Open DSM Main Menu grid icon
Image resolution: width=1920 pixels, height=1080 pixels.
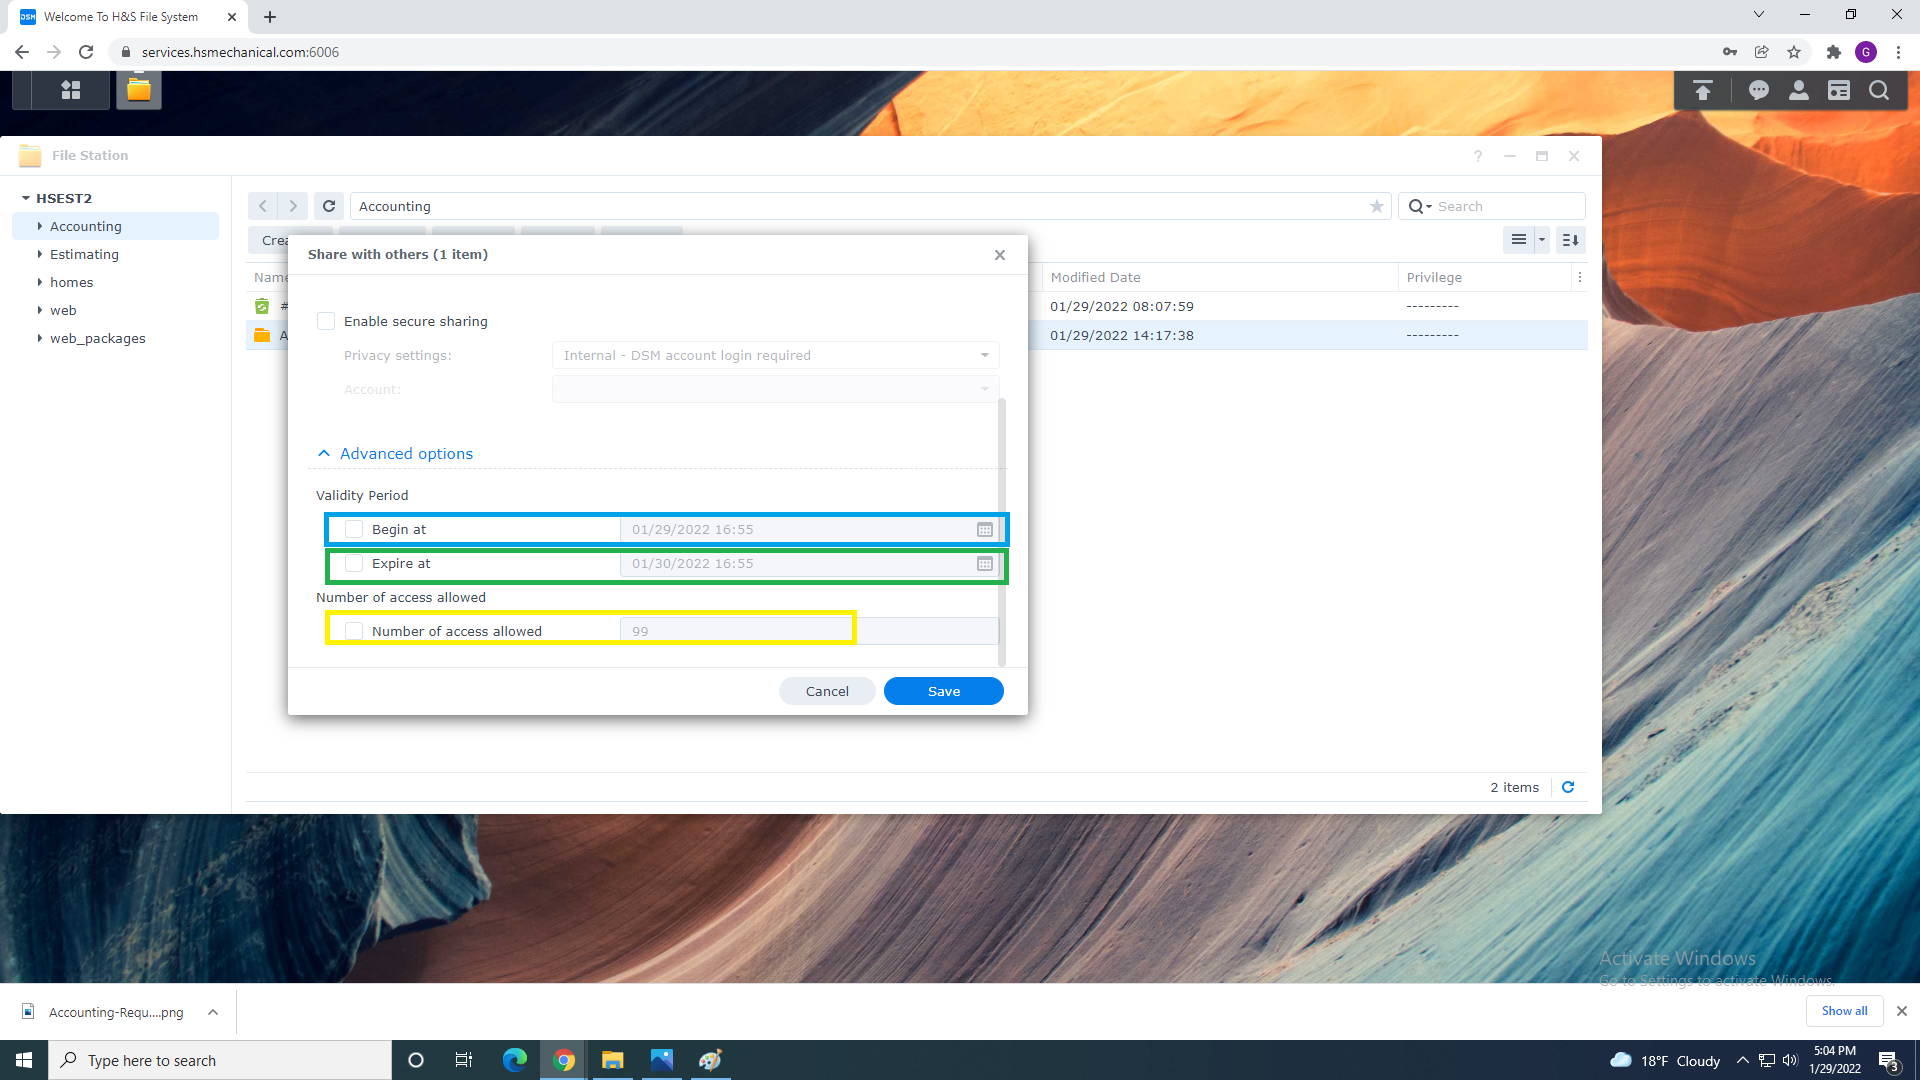point(70,90)
